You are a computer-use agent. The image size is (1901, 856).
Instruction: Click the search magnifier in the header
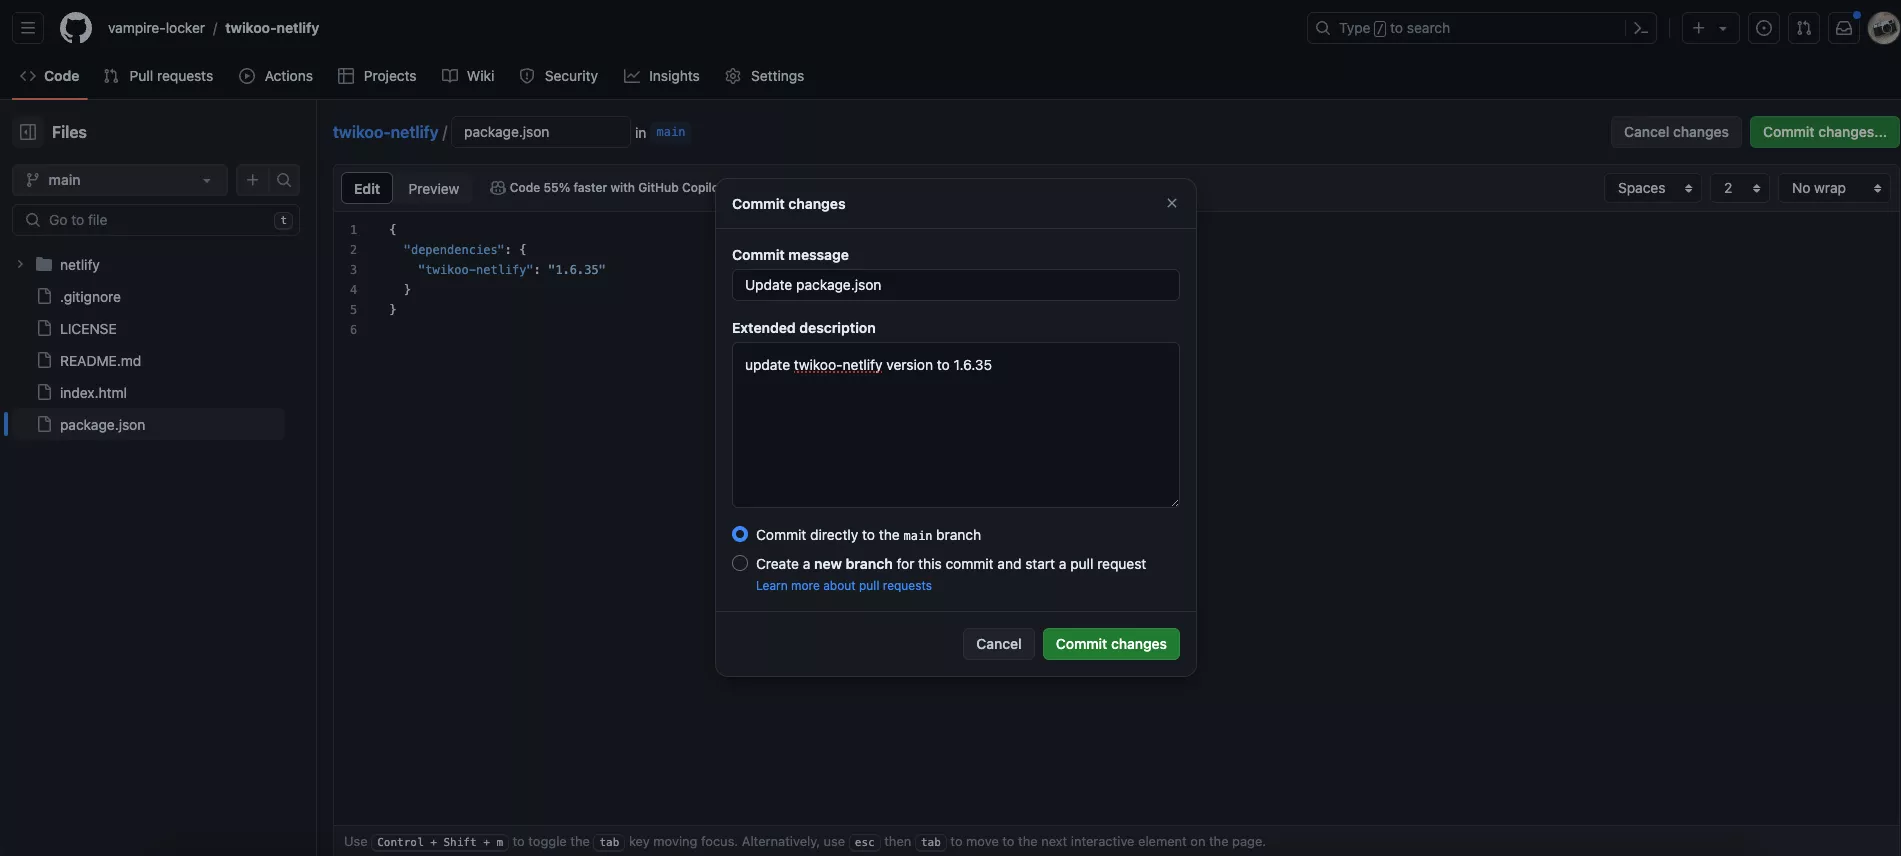pyautogui.click(x=1323, y=28)
